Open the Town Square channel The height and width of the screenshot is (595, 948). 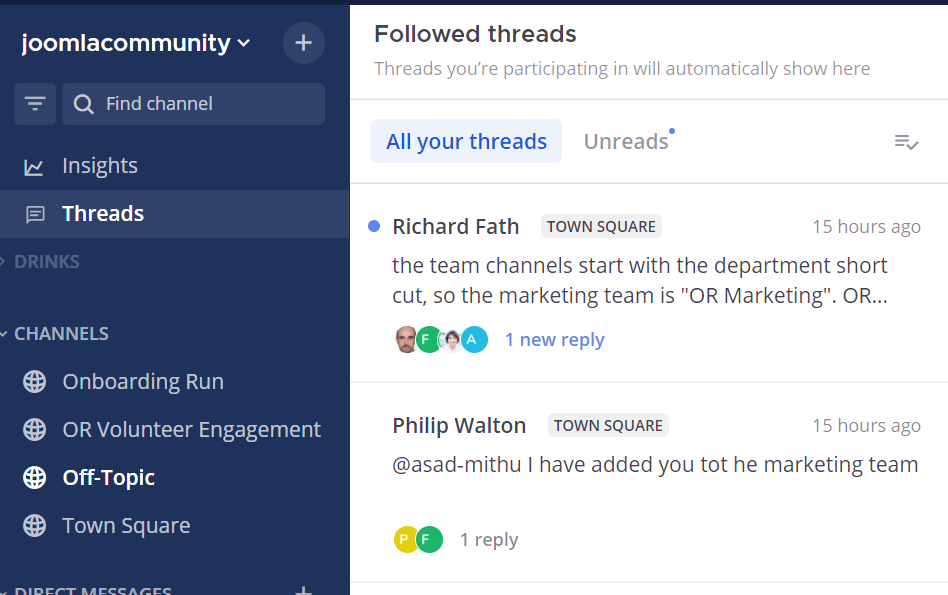point(126,526)
